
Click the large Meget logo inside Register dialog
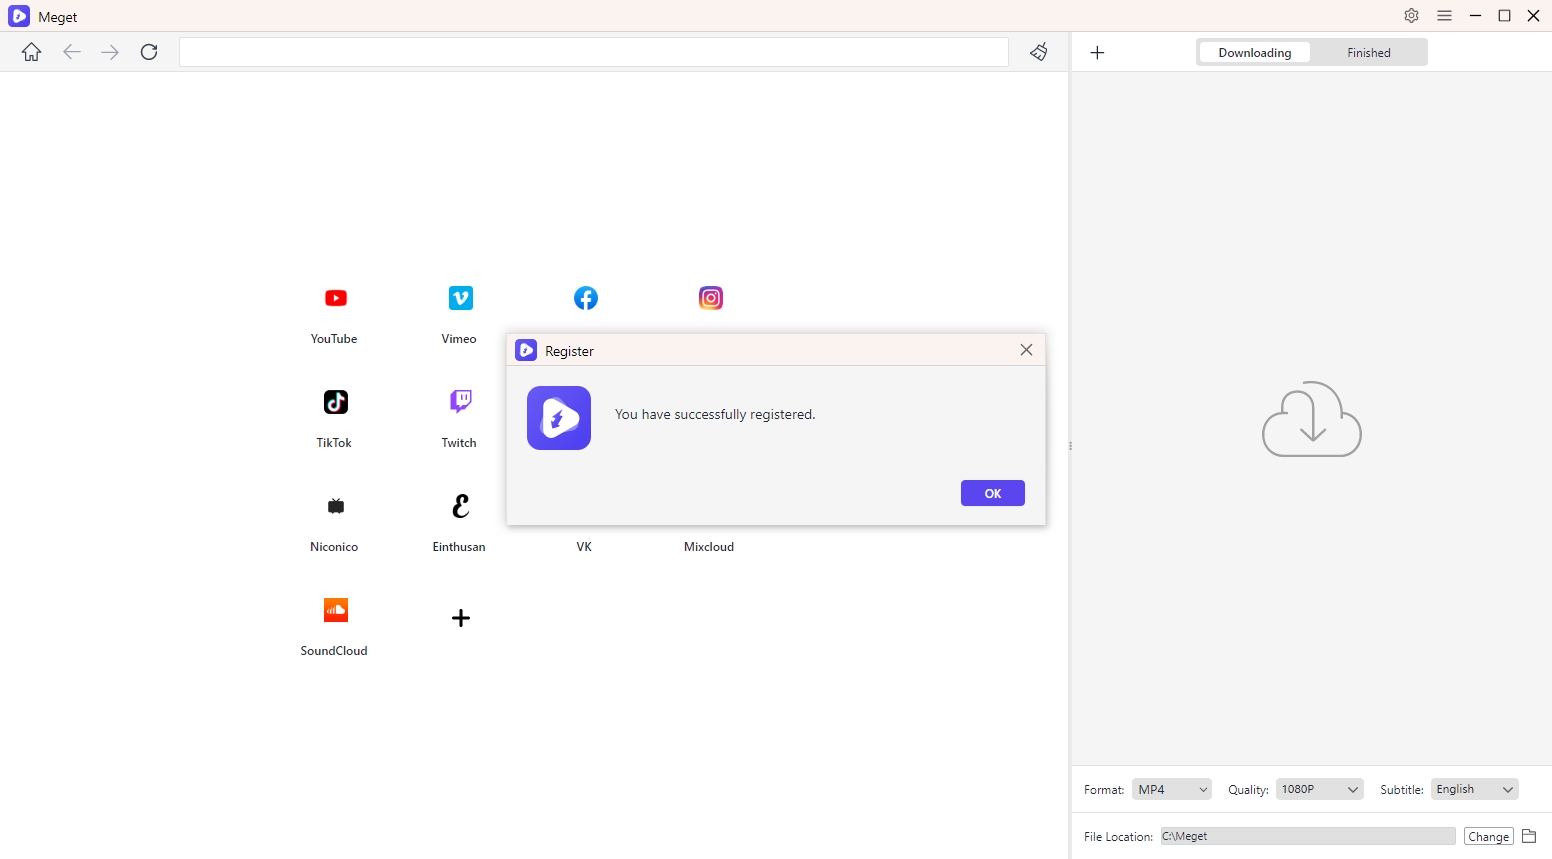pos(559,418)
